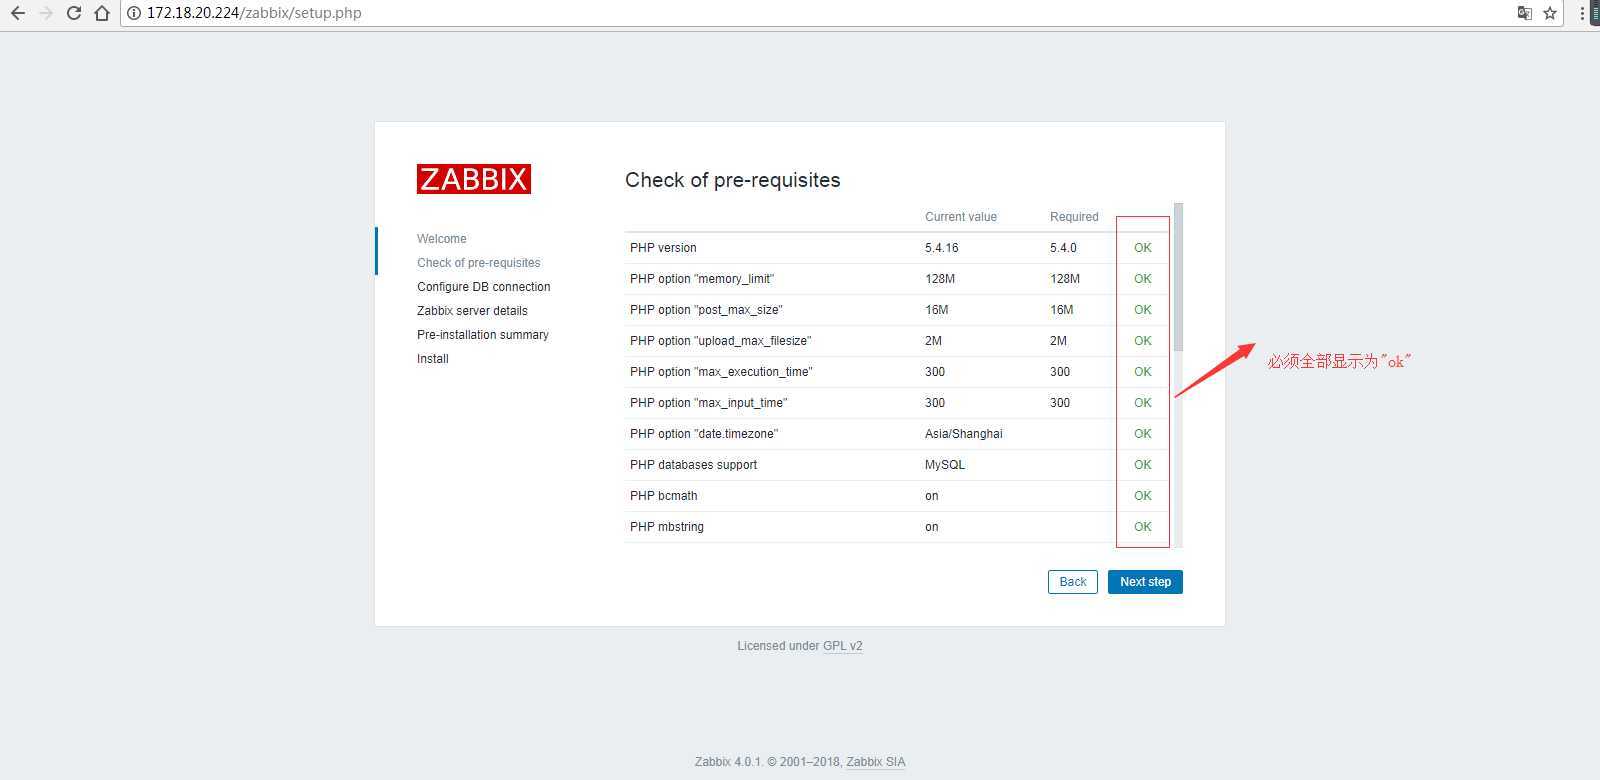The width and height of the screenshot is (1600, 780).
Task: Click the PHP option "max_execution_time" label
Action: pos(721,372)
